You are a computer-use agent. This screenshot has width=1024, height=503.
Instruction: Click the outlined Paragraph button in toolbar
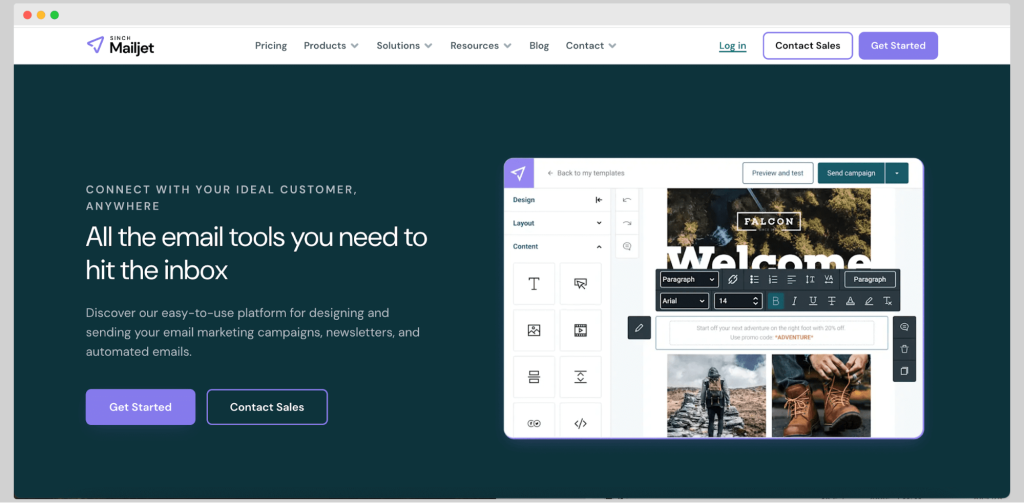click(870, 280)
